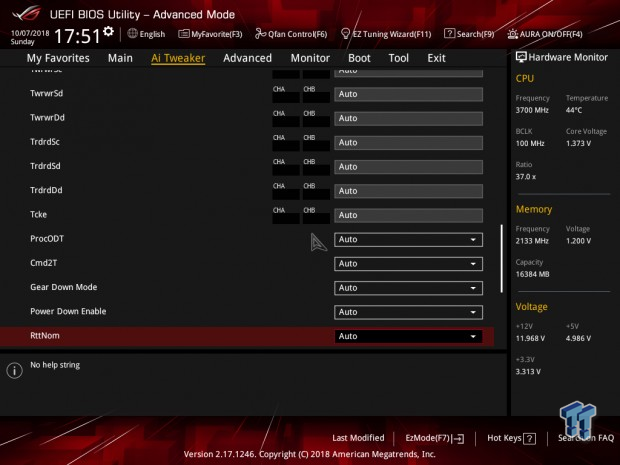Click the +3.3V reading 3.313 V

pos(528,372)
